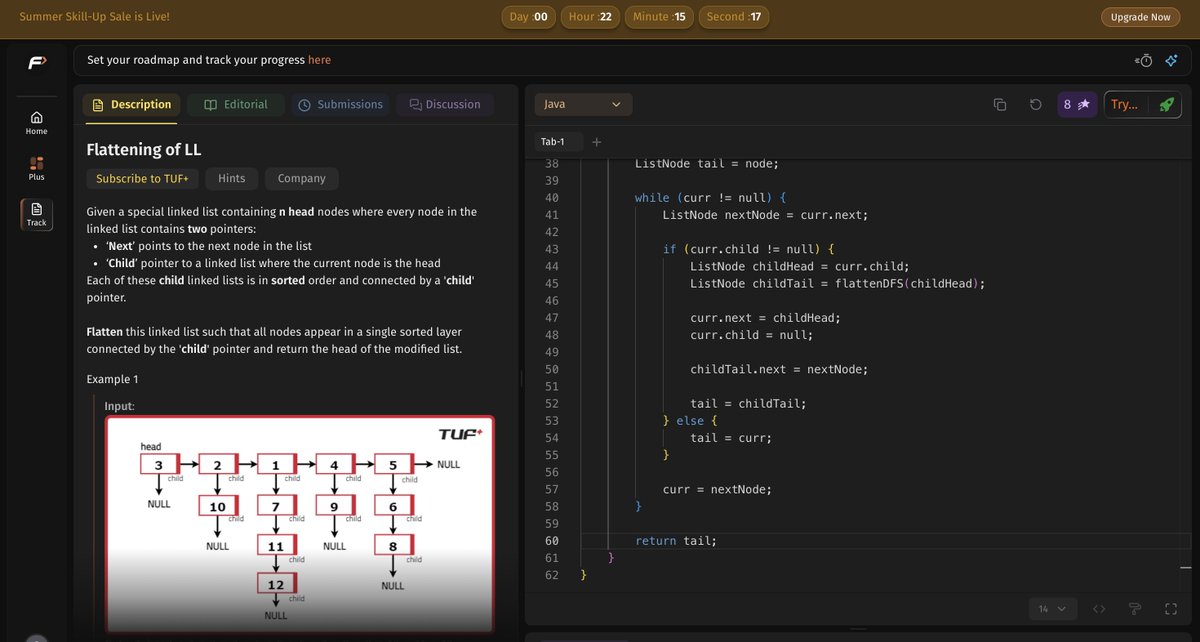The height and width of the screenshot is (642, 1200).
Task: Click line number 38 in gutter
Action: tap(552, 164)
